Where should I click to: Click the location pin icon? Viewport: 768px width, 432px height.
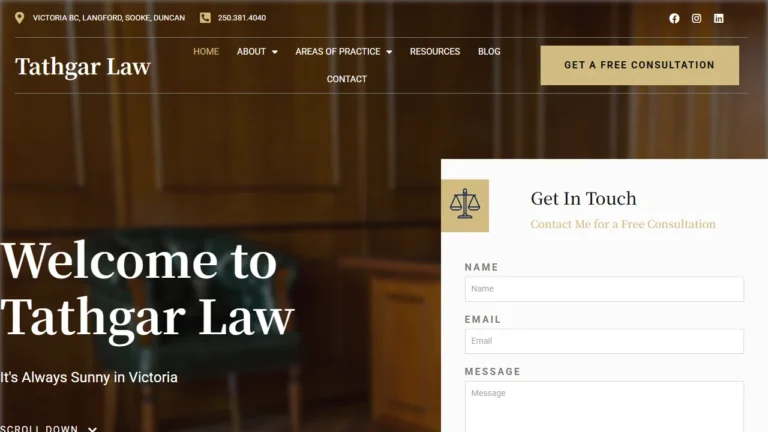[x=19, y=18]
